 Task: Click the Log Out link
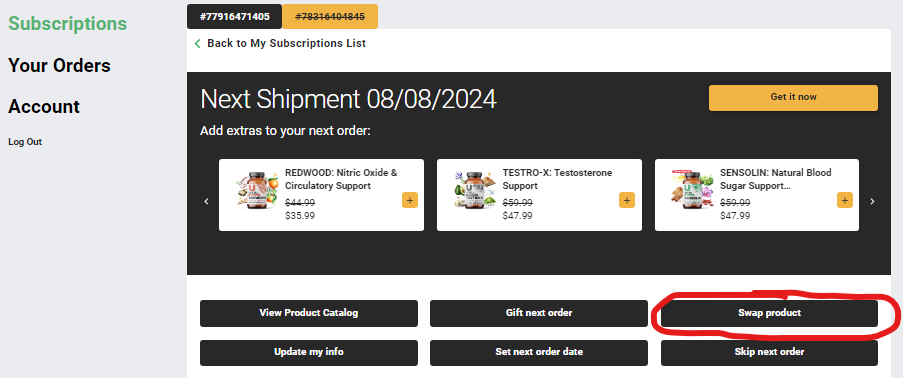point(25,142)
